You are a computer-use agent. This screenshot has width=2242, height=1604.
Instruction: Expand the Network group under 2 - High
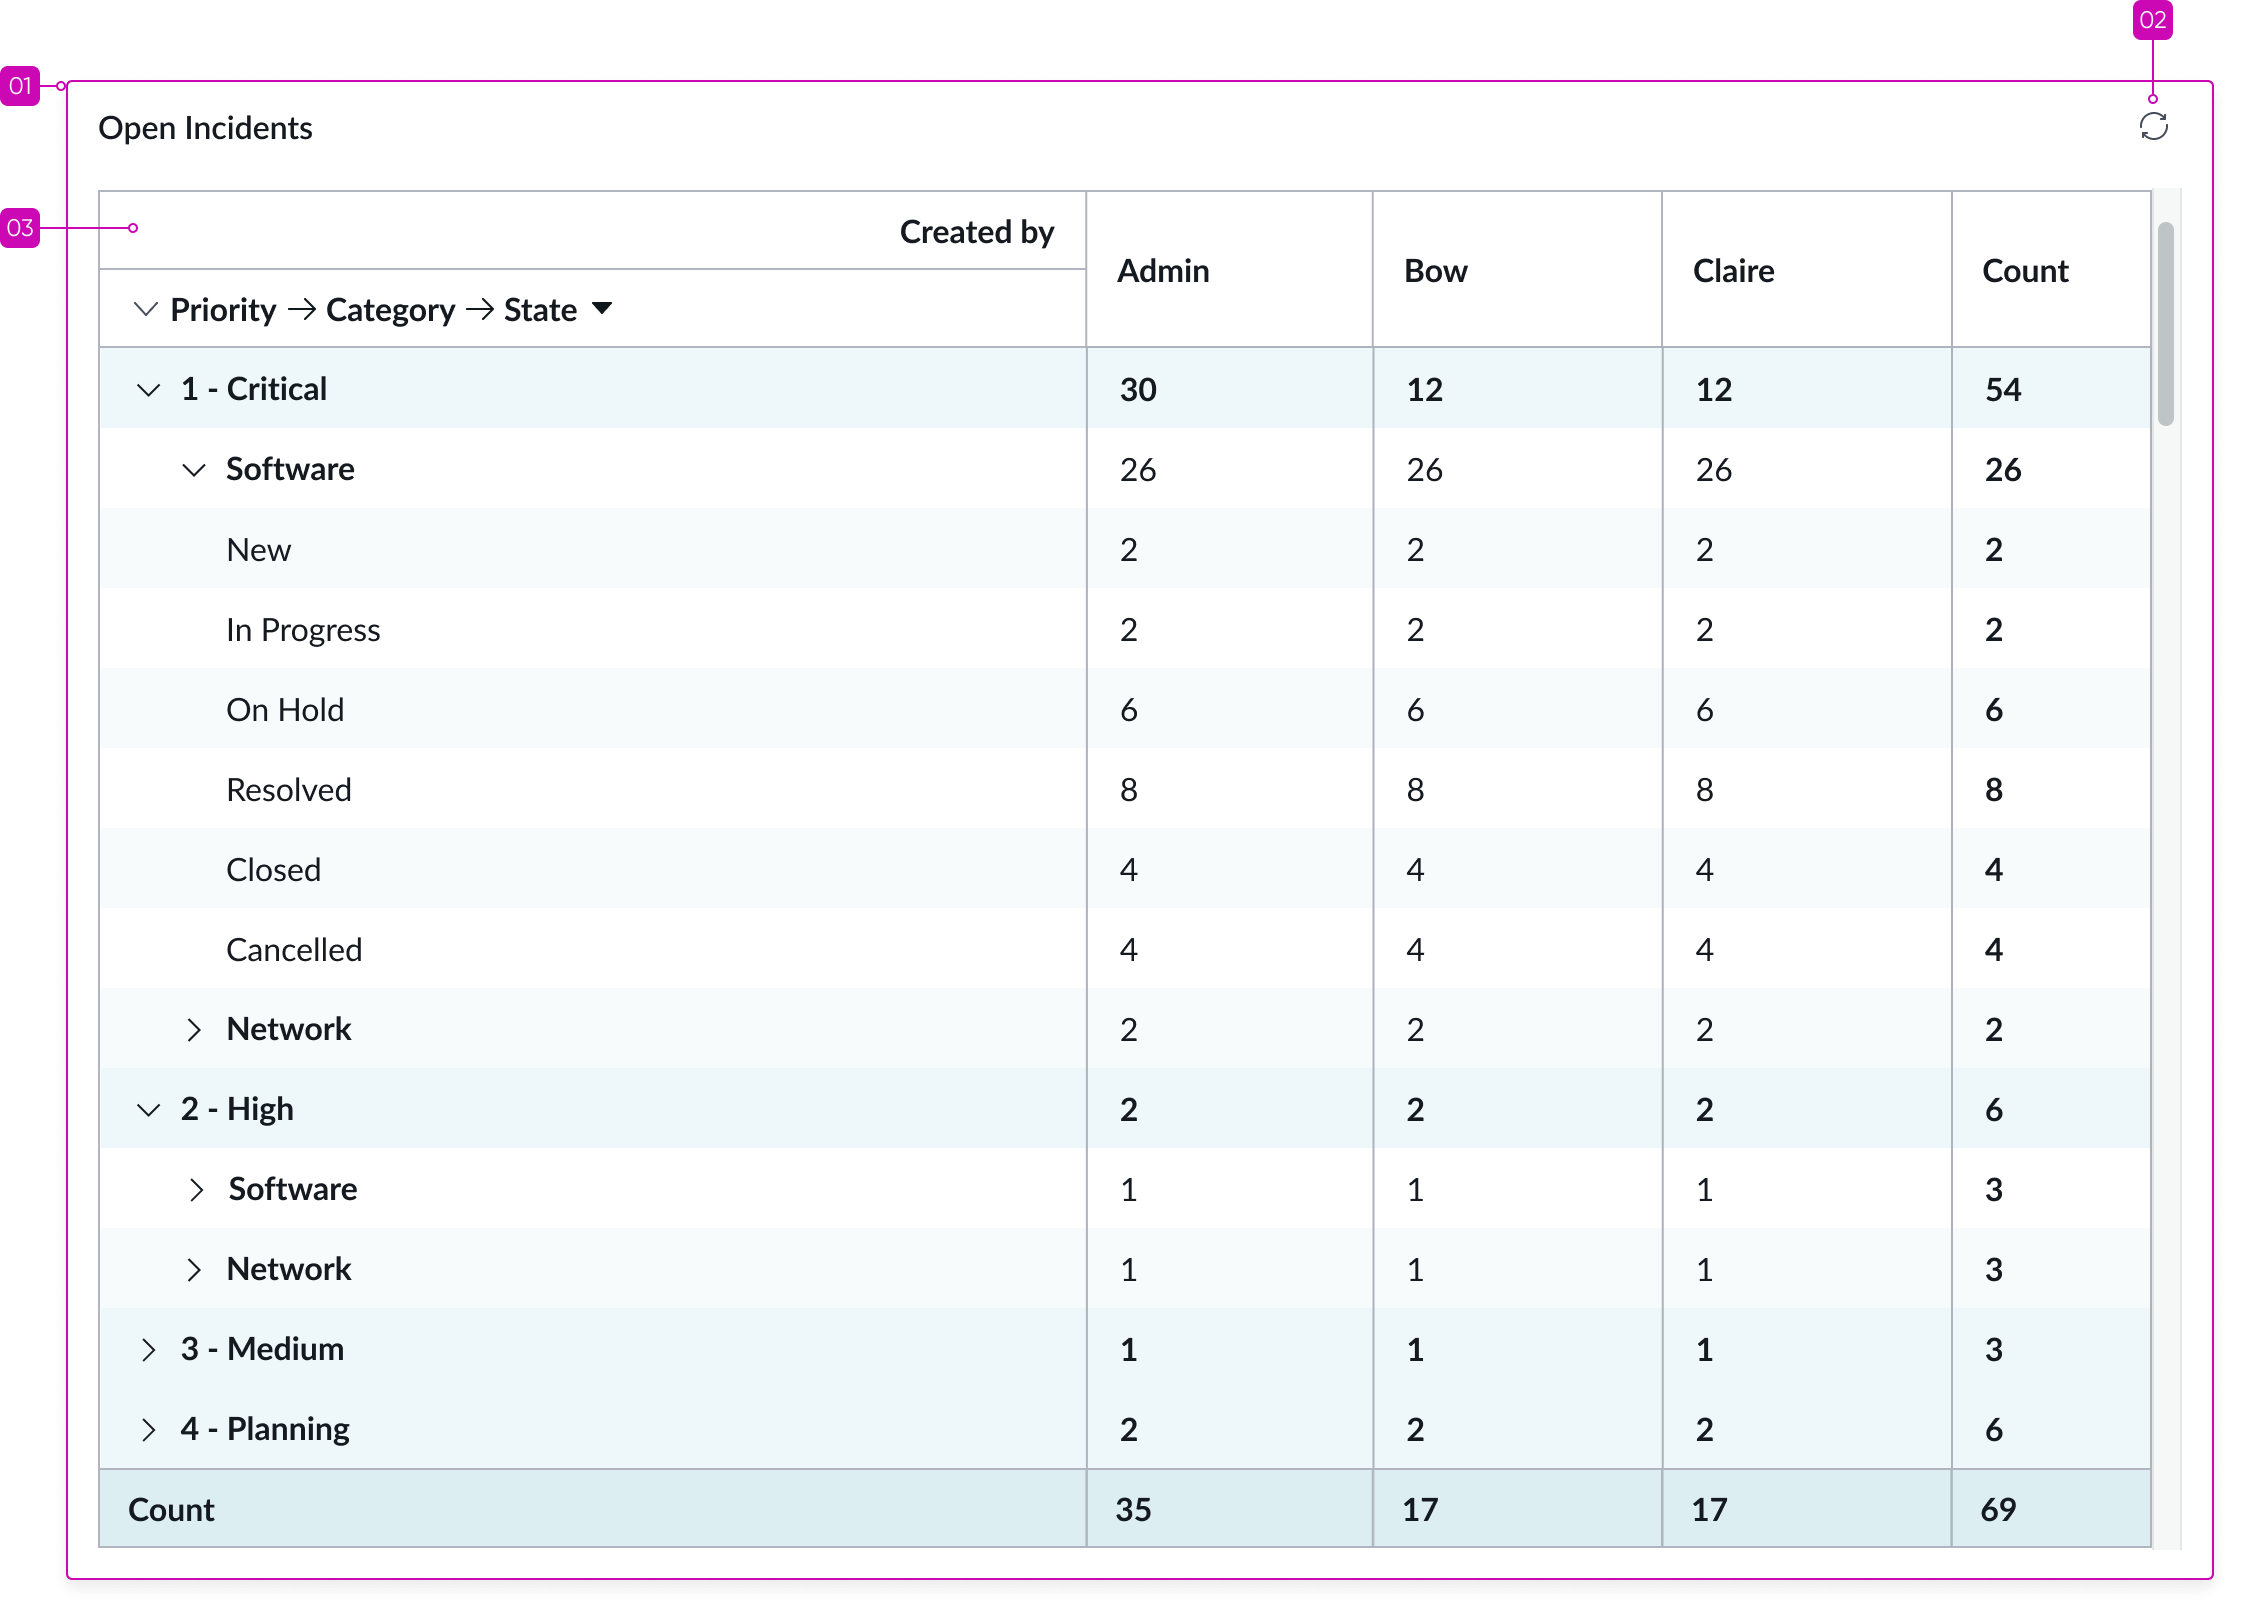tap(194, 1269)
